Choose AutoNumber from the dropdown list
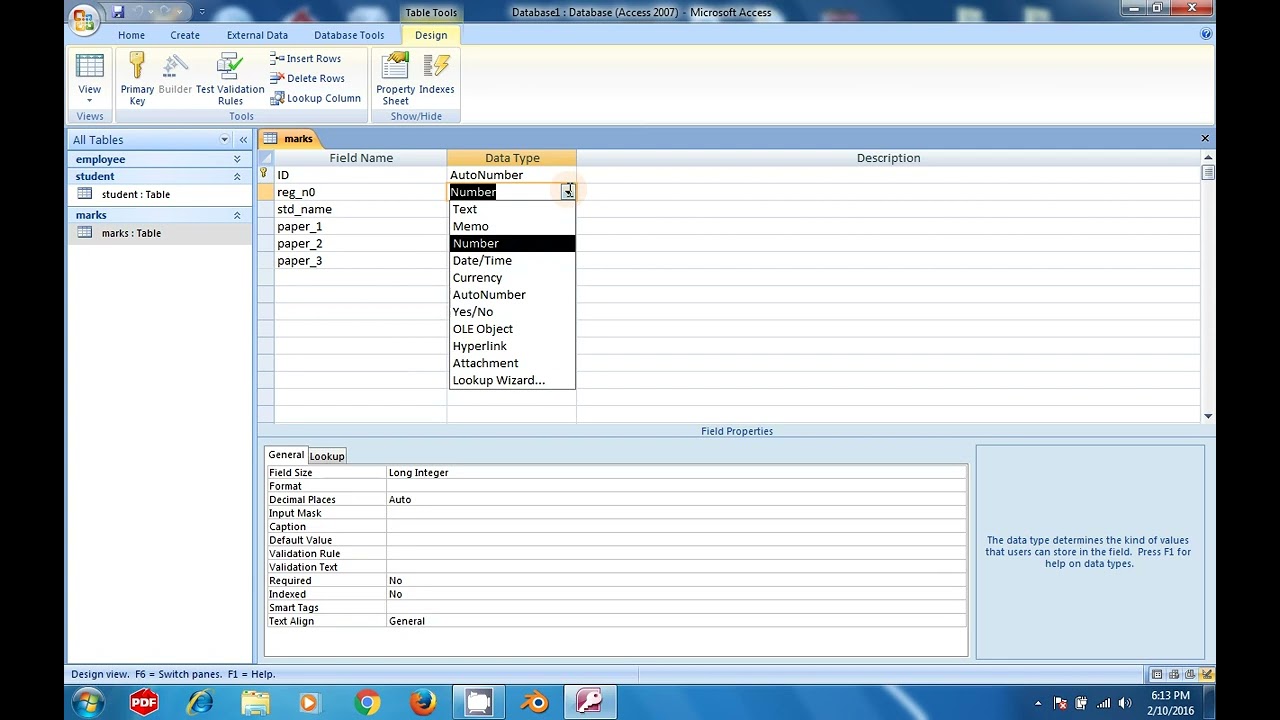Screen dimensions: 1280x720 512,294
